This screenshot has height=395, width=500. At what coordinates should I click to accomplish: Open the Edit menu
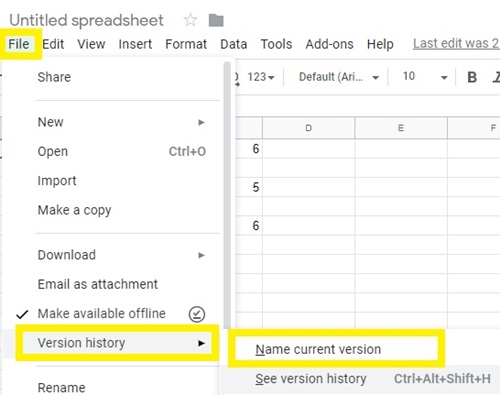(53, 44)
